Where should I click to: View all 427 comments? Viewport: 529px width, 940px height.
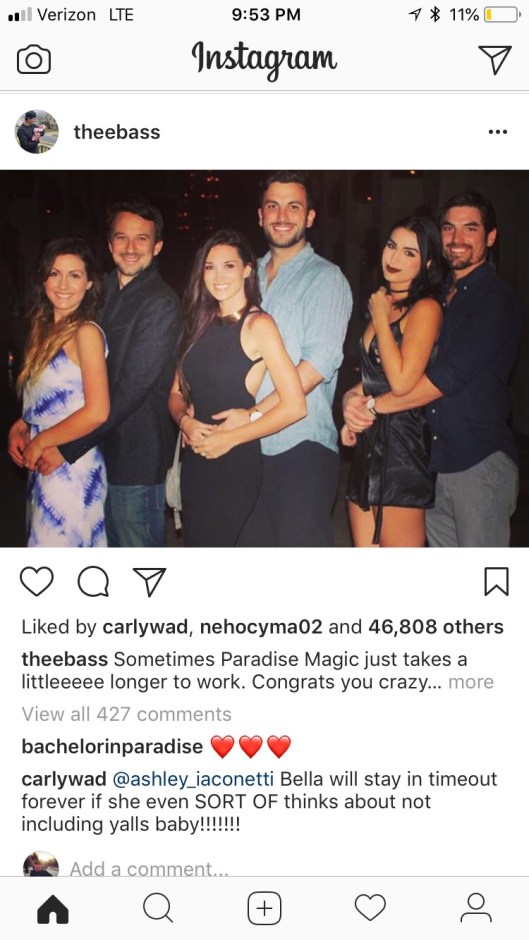point(127,714)
